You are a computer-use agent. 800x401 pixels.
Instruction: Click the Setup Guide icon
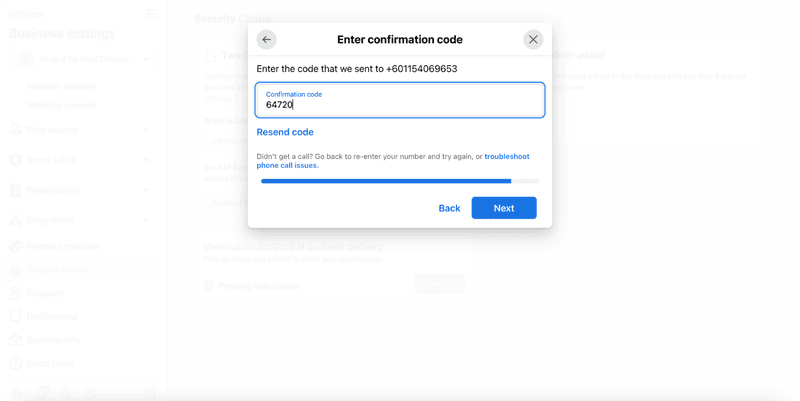pyautogui.click(x=15, y=364)
